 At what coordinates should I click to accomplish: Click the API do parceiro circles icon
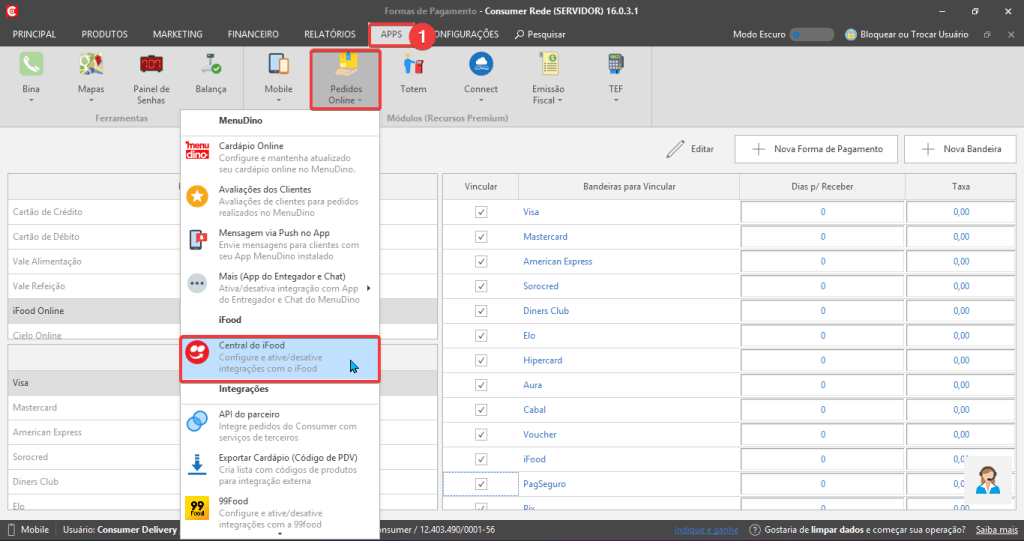point(197,421)
